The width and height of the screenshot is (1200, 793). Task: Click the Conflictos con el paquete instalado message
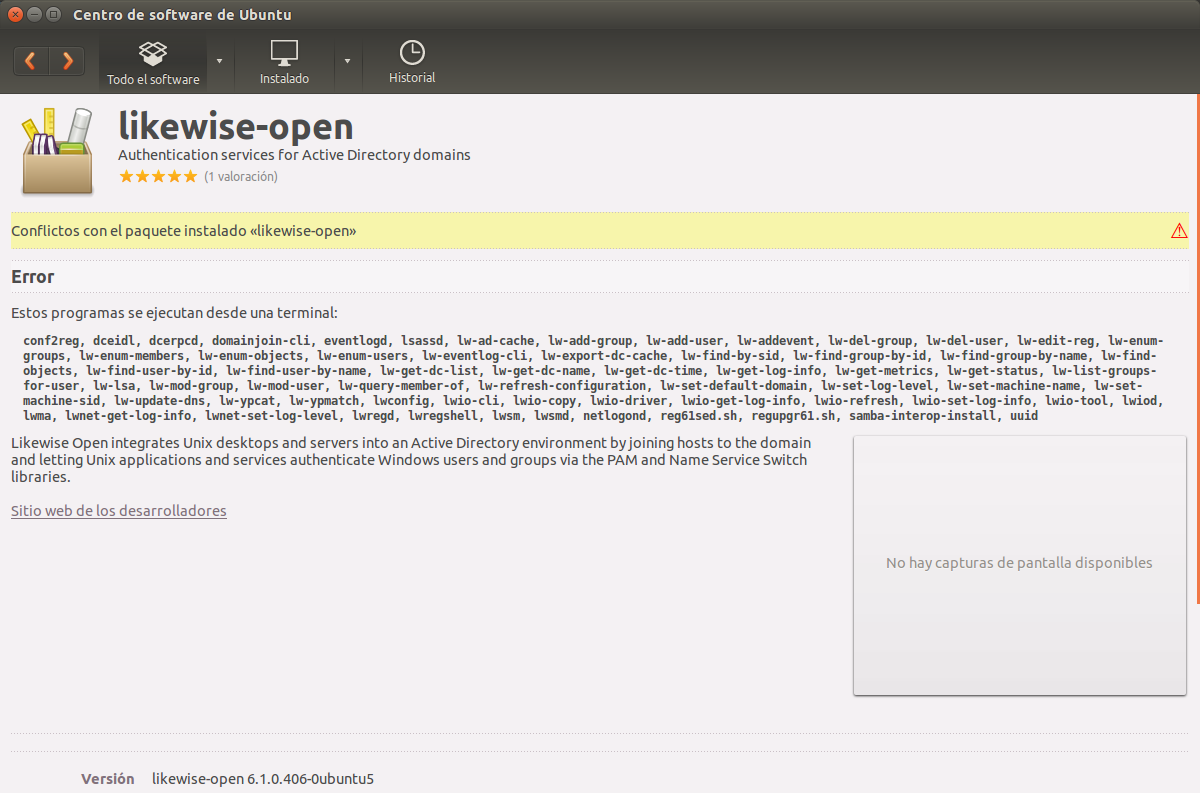(x=184, y=231)
